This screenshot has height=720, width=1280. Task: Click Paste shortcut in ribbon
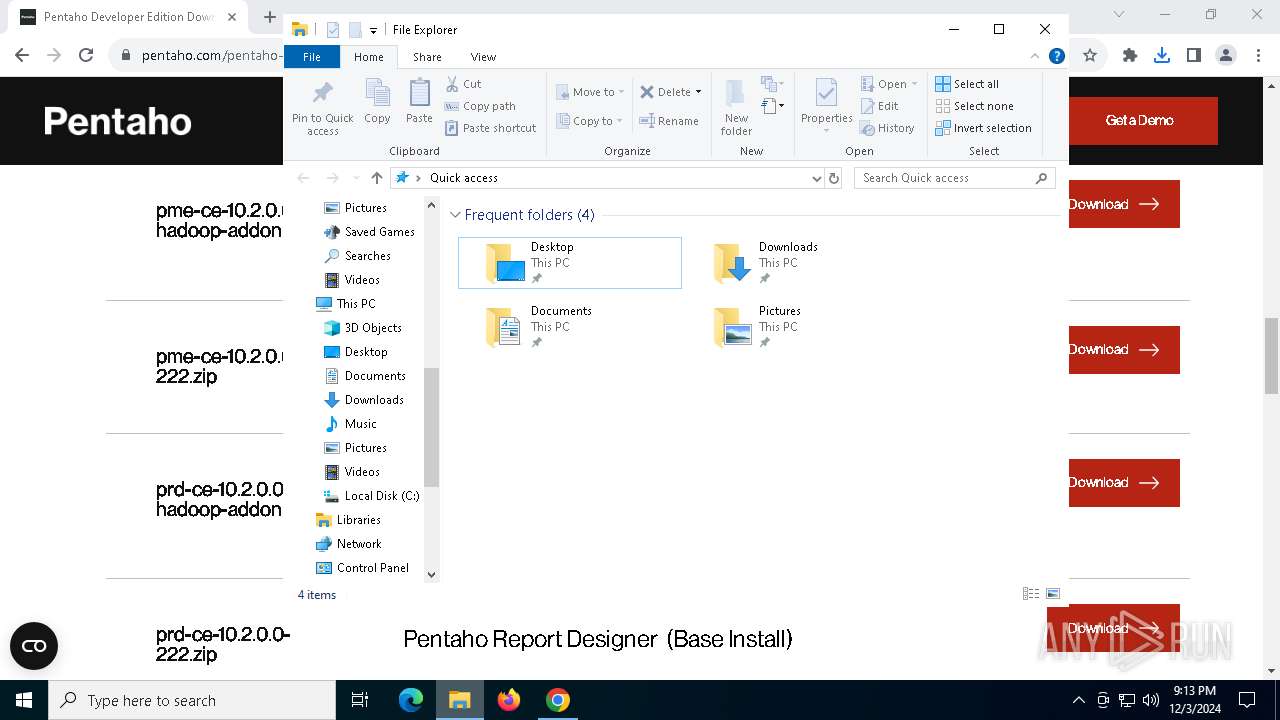pyautogui.click(x=490, y=128)
